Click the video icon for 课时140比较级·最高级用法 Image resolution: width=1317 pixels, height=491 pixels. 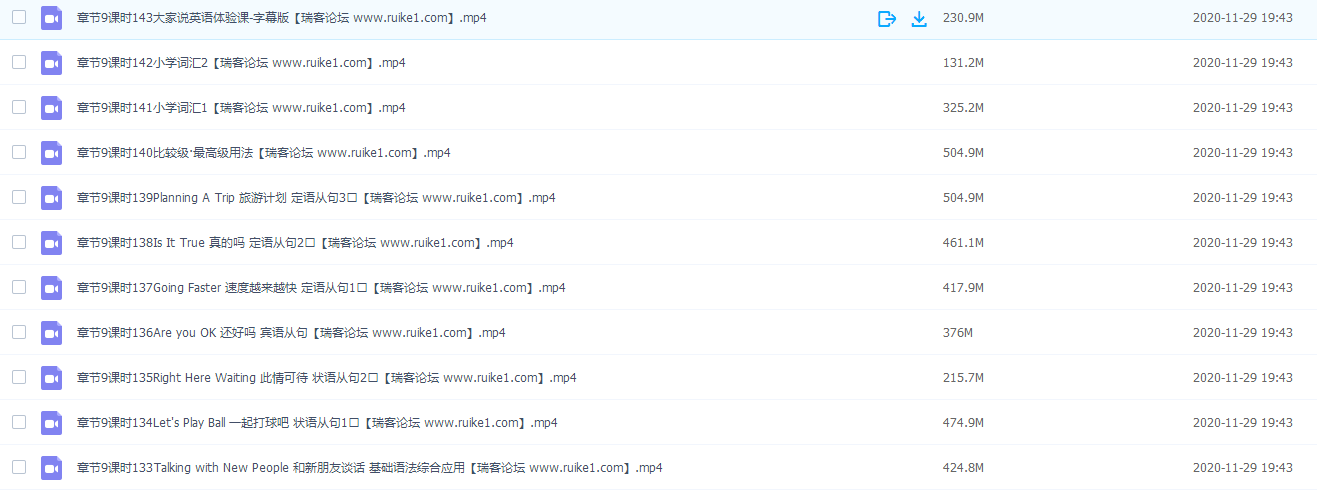point(51,153)
